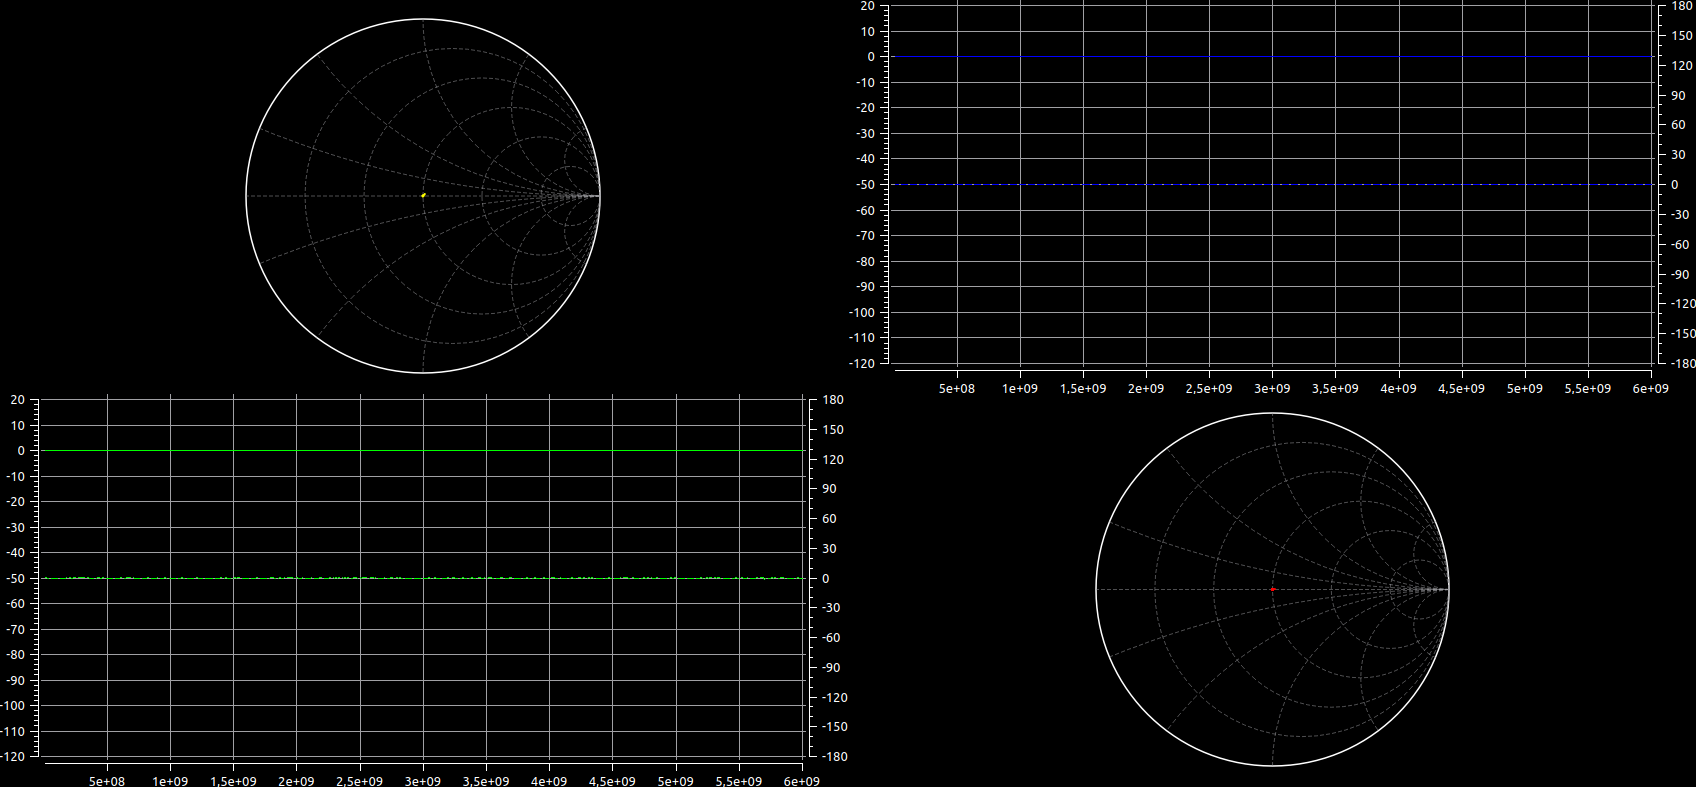Click '180' on the green-trace plot's phase axis
Screen dimensions: 1696x787
(833, 400)
